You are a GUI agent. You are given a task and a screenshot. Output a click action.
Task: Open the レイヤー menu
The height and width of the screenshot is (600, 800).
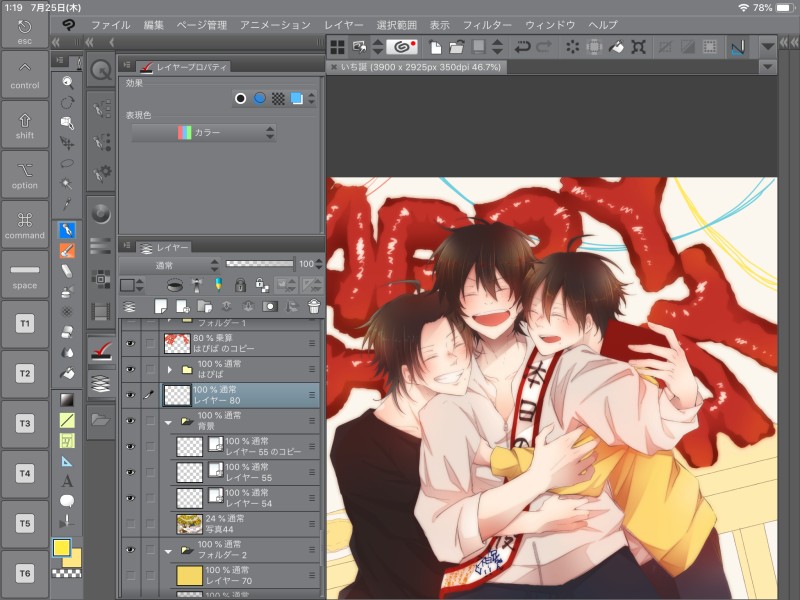344,24
